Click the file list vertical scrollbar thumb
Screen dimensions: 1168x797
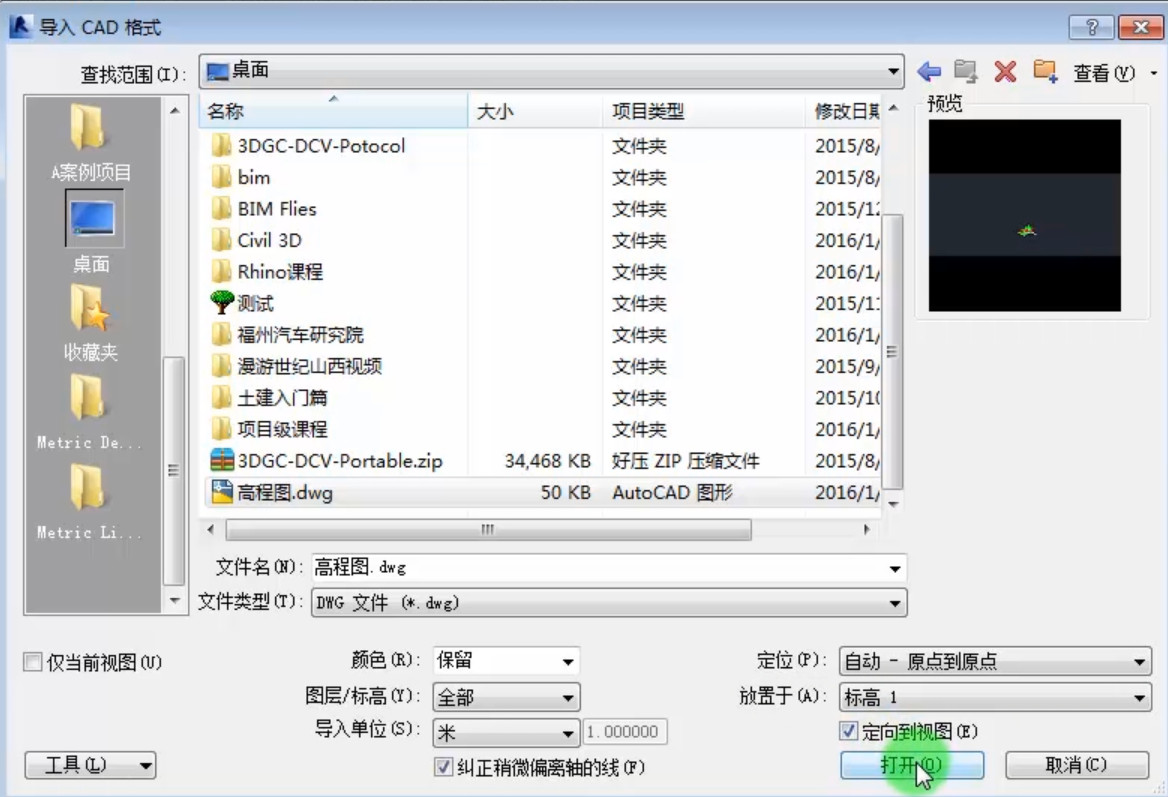[892, 352]
